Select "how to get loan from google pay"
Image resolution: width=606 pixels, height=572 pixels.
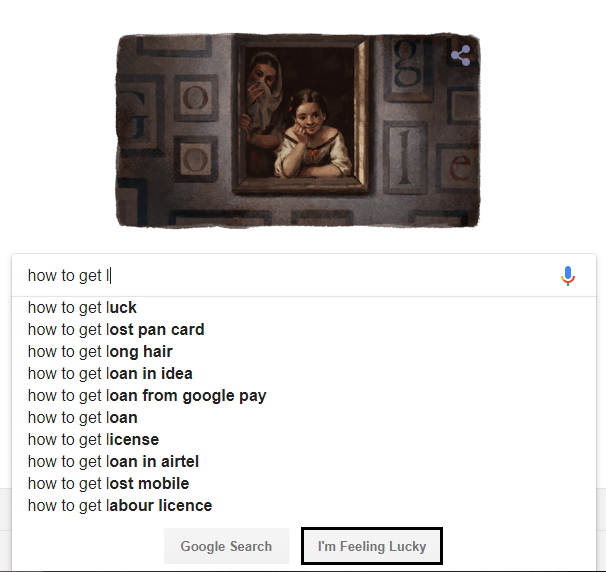tap(147, 395)
